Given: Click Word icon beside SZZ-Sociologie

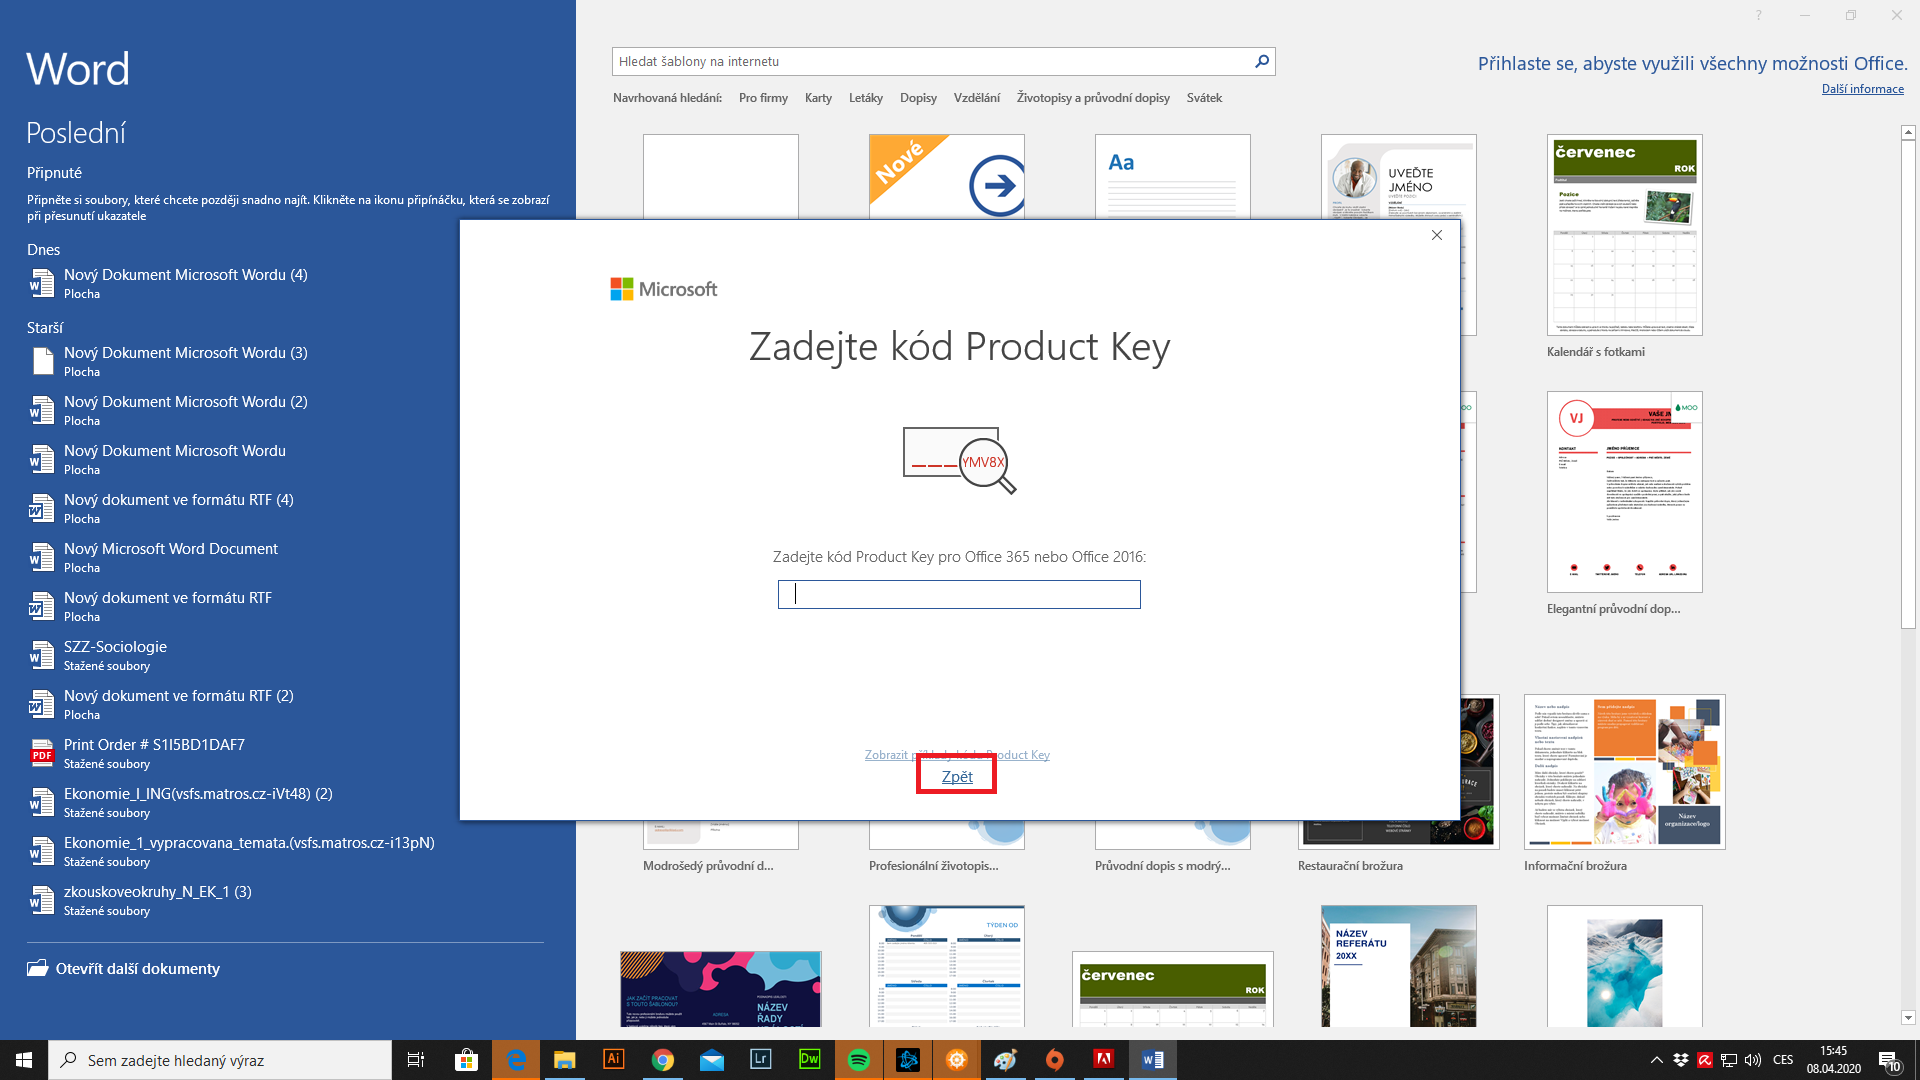Looking at the screenshot, I should (x=42, y=655).
